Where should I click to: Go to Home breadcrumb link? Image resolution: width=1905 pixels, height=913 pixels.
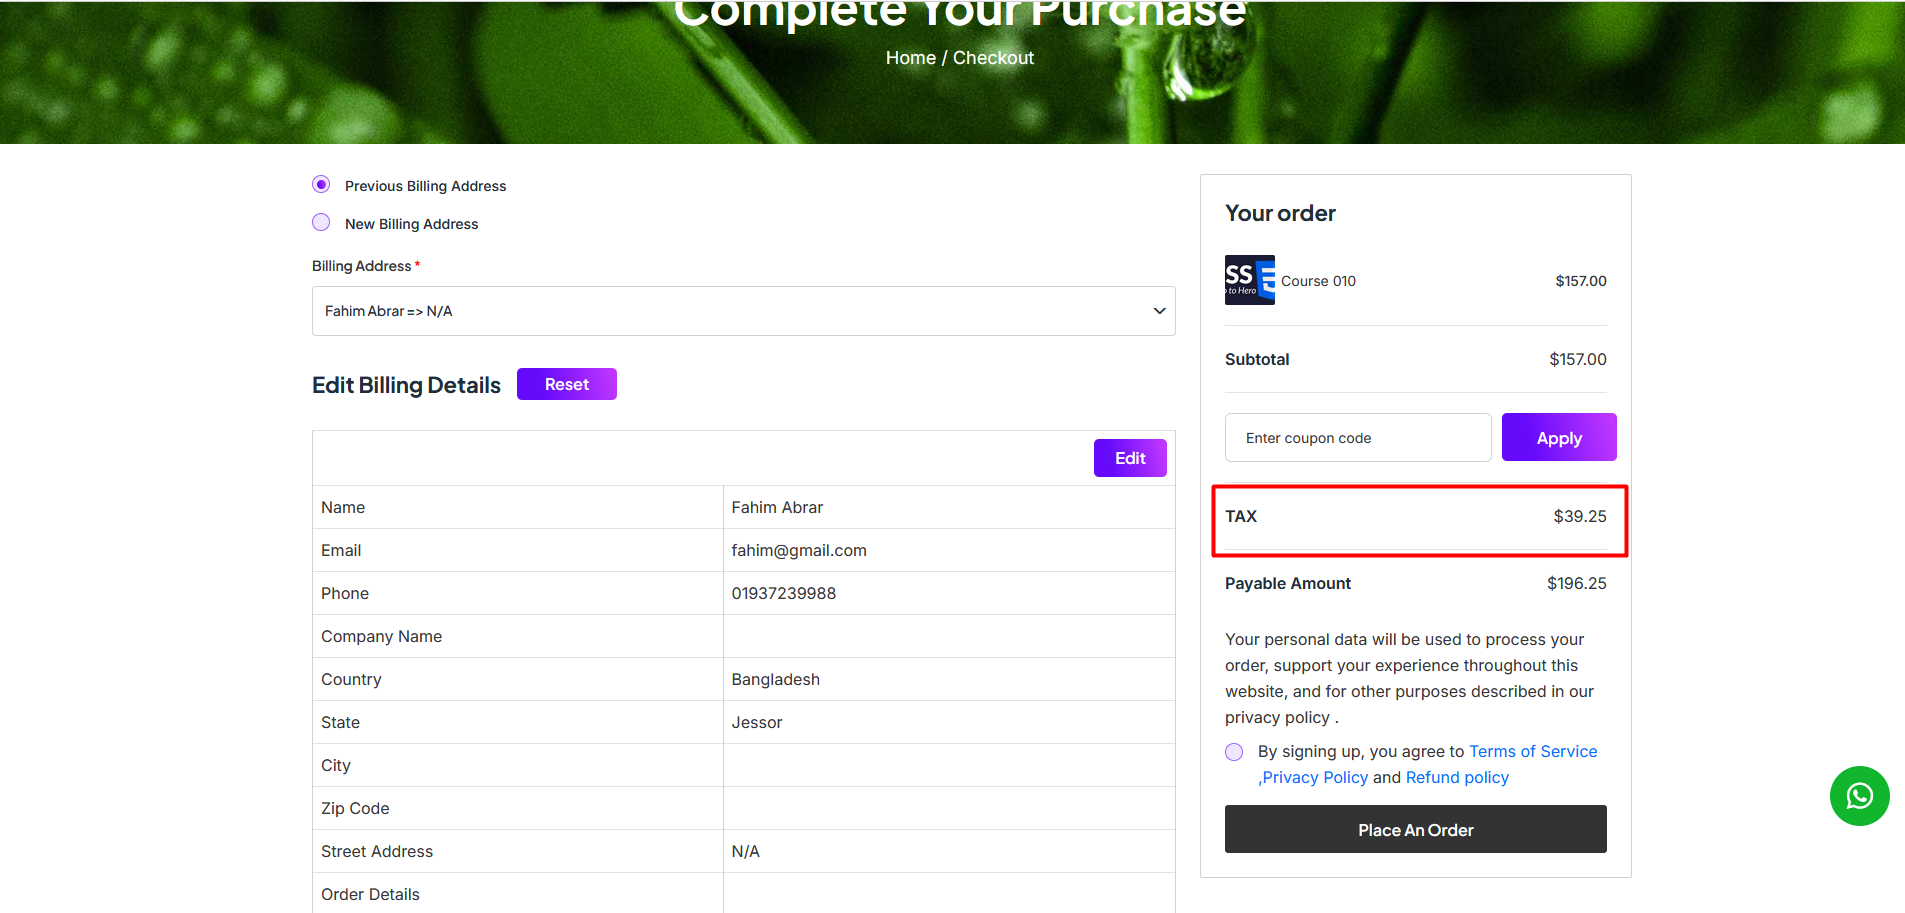(x=910, y=58)
